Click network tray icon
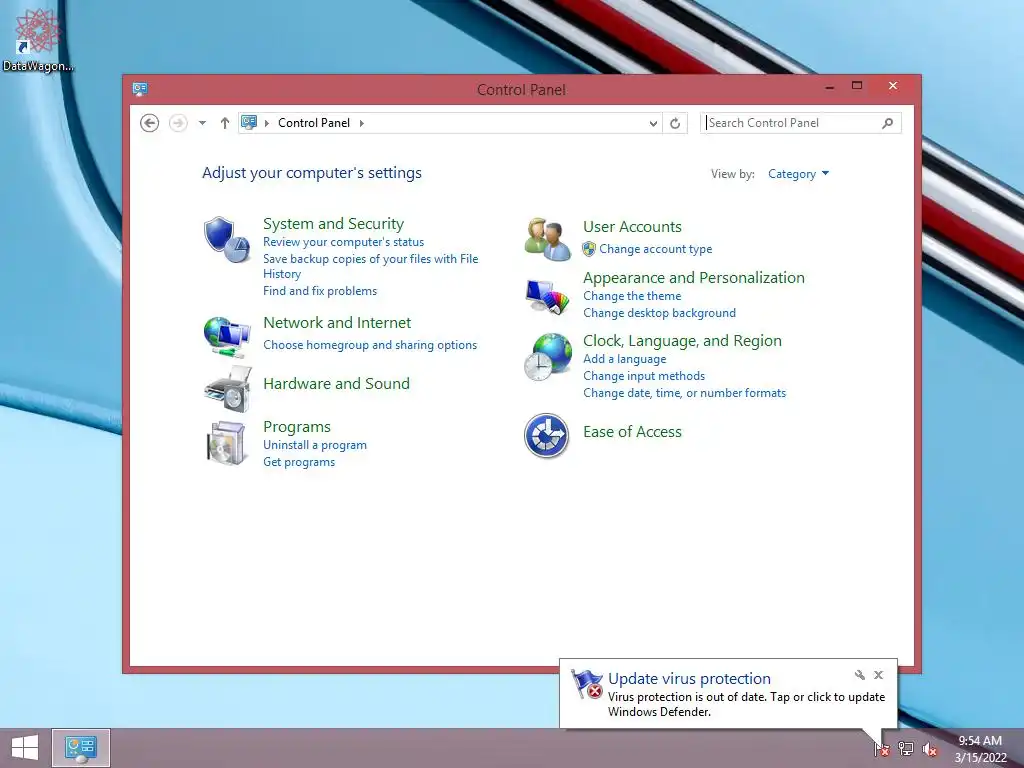This screenshot has height=768, width=1024. [906, 749]
